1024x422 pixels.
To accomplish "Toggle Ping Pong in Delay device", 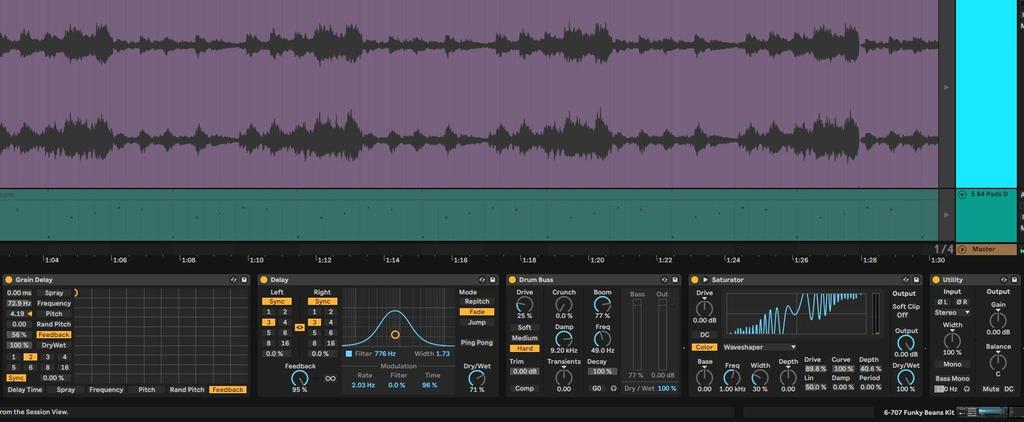I will coord(476,343).
